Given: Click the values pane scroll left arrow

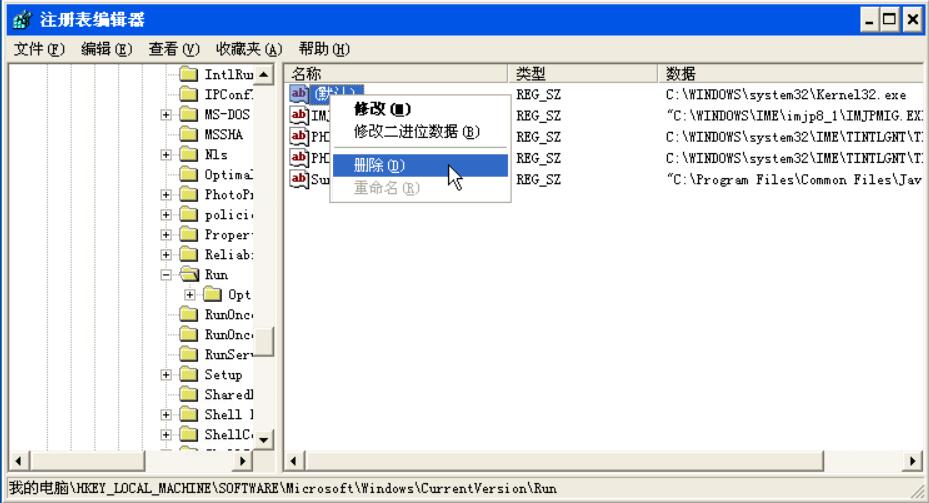Looking at the screenshot, I should click(x=294, y=460).
